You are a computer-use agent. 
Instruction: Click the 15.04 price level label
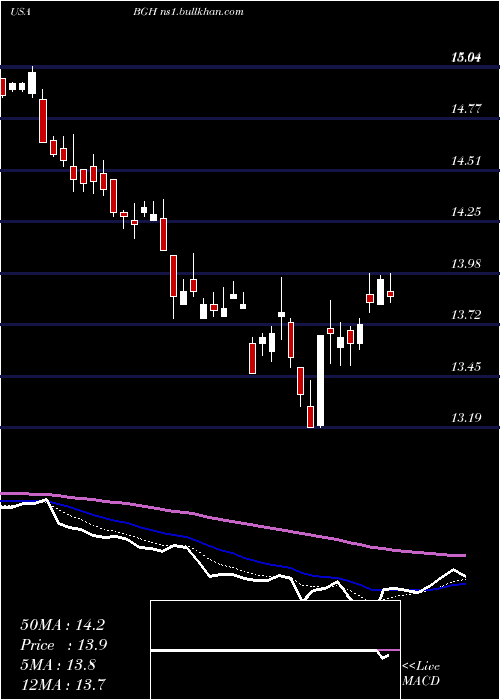[467, 57]
